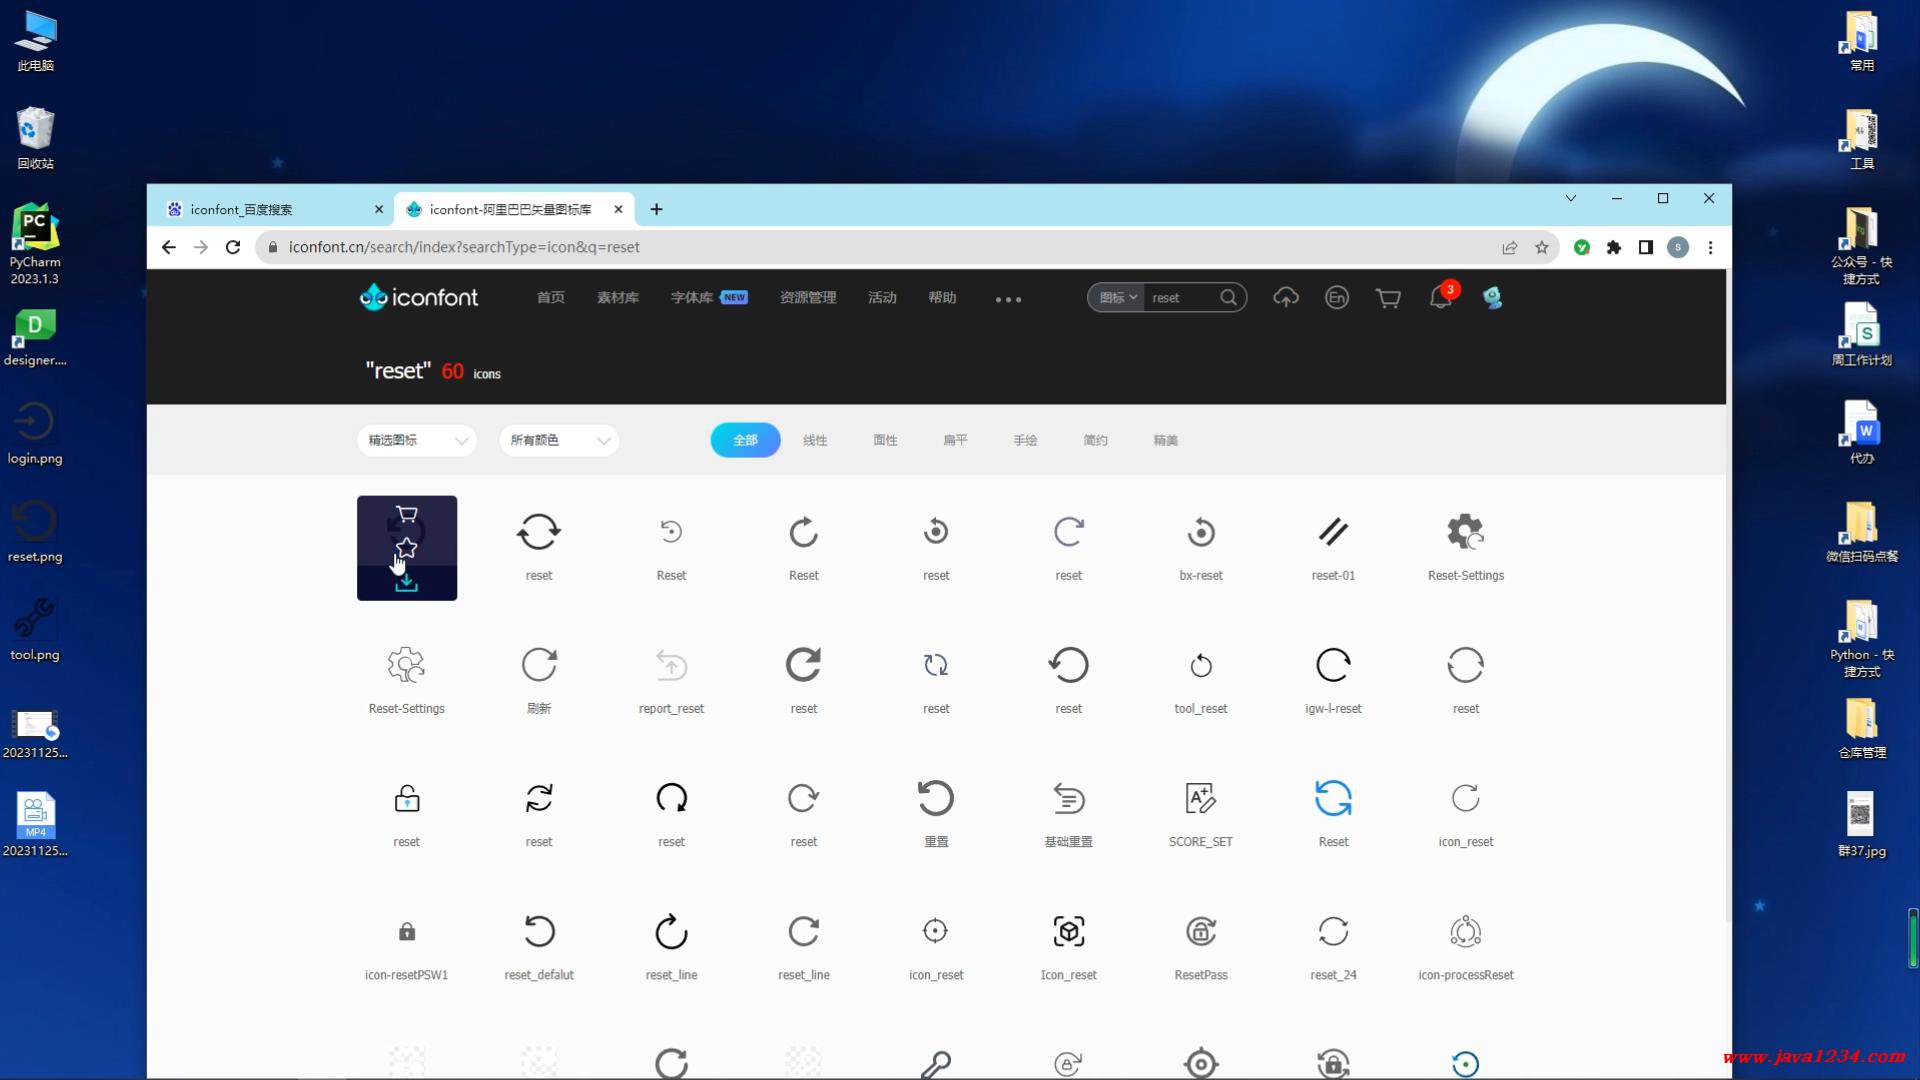Screen dimensions: 1920x1080
Task: Open Chrome extensions puzzle icon
Action: (x=1613, y=247)
